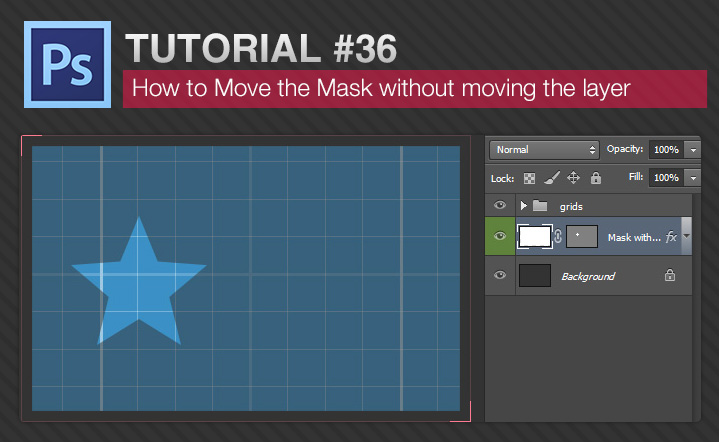Open the Normal blend mode dropdown
The image size is (719, 442).
544,149
